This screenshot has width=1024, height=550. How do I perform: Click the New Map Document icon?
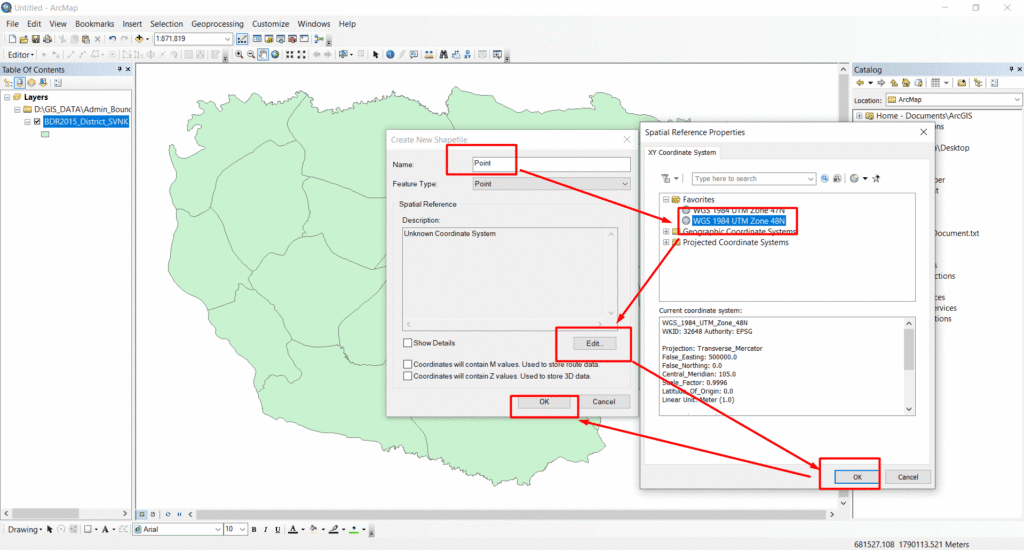tap(12, 39)
